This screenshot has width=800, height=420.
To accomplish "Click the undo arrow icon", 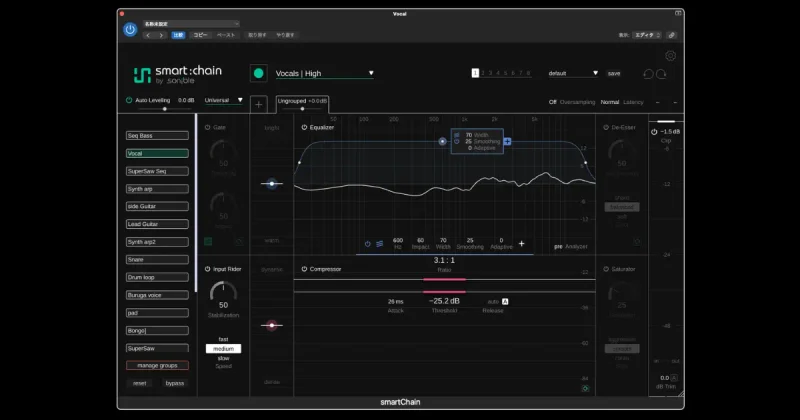I will pyautogui.click(x=648, y=74).
